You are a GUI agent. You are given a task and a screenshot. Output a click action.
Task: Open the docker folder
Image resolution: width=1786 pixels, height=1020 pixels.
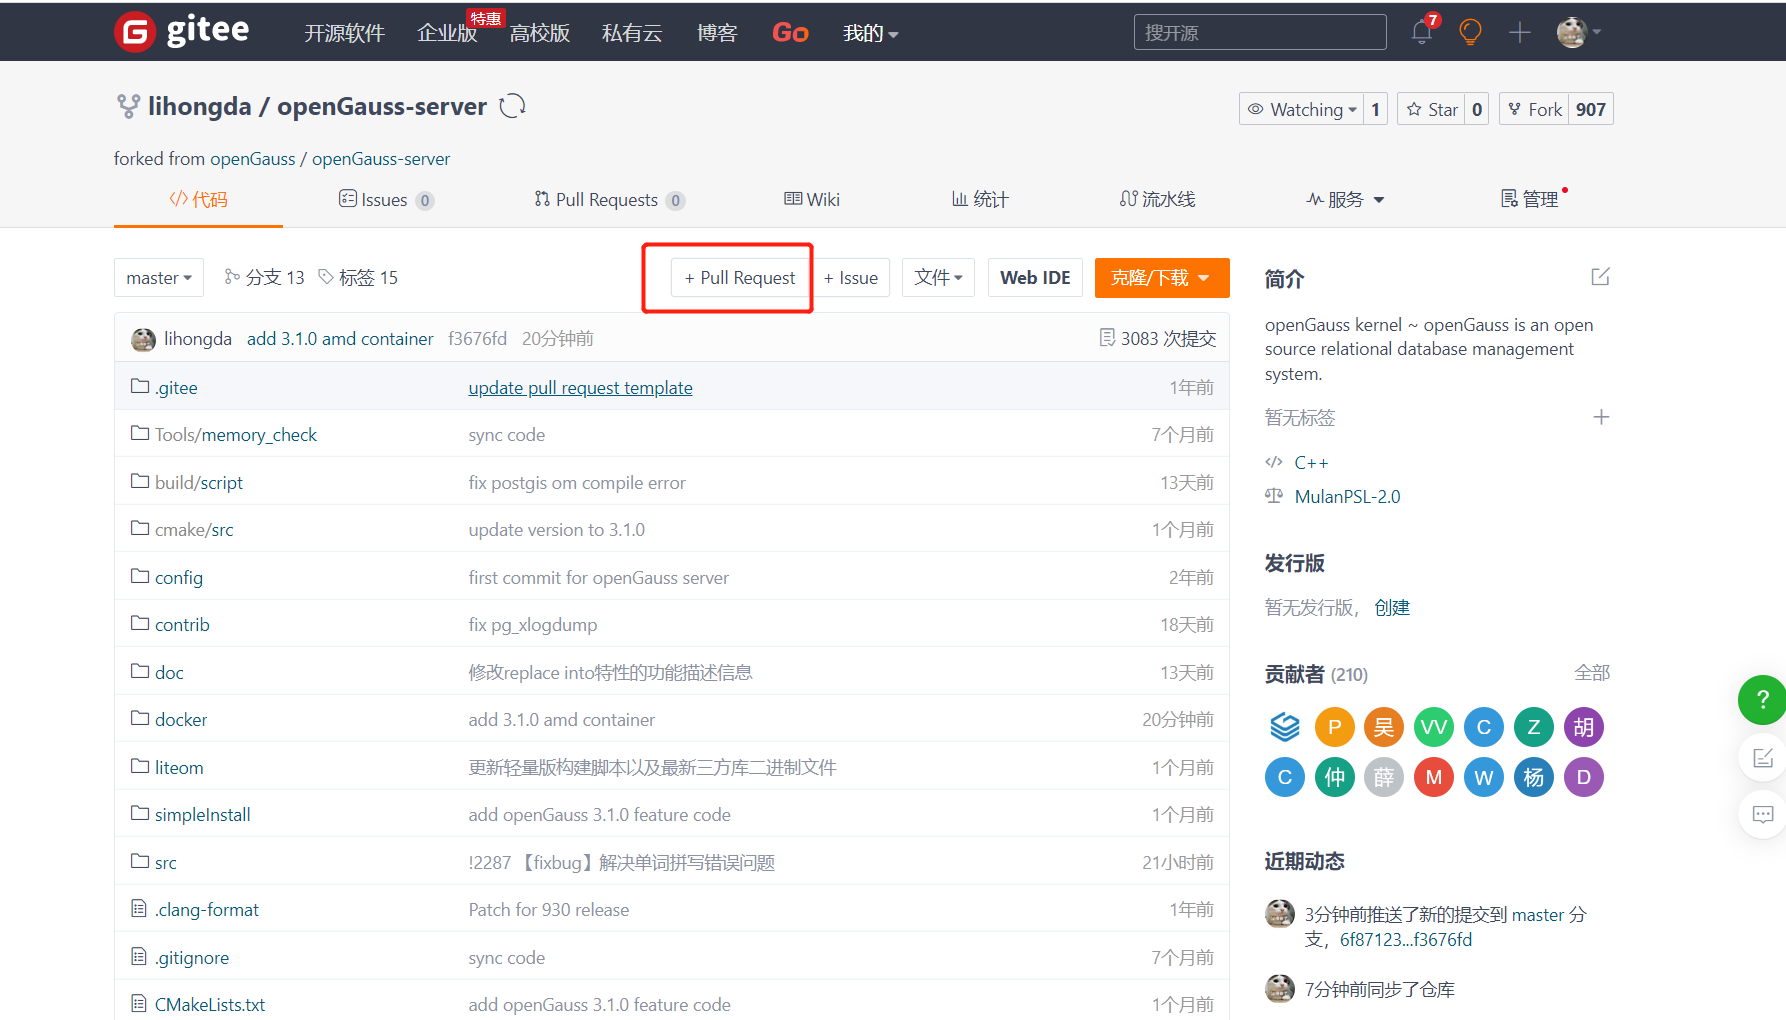(181, 720)
